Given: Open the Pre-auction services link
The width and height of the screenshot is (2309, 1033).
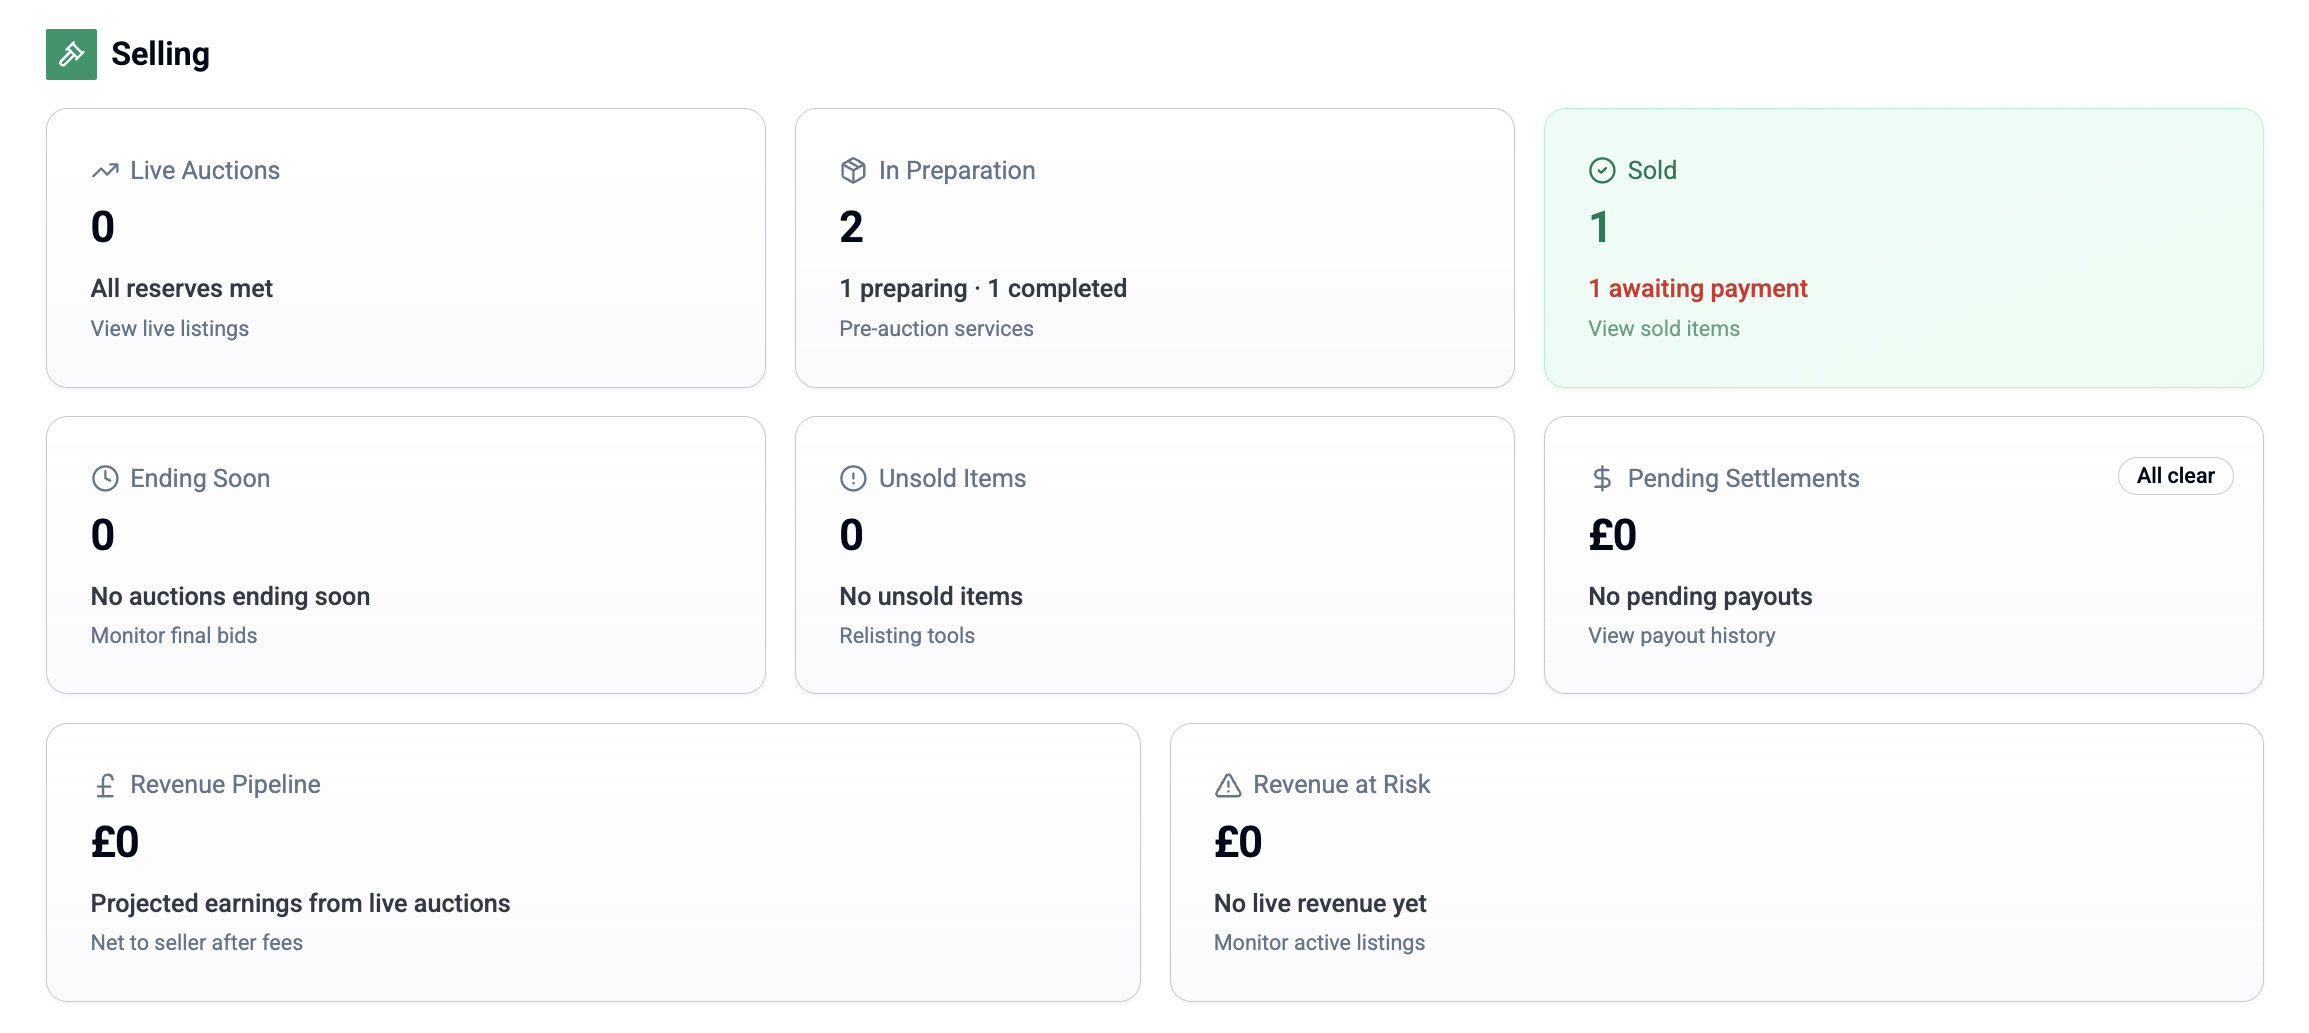Looking at the screenshot, I should pos(936,329).
